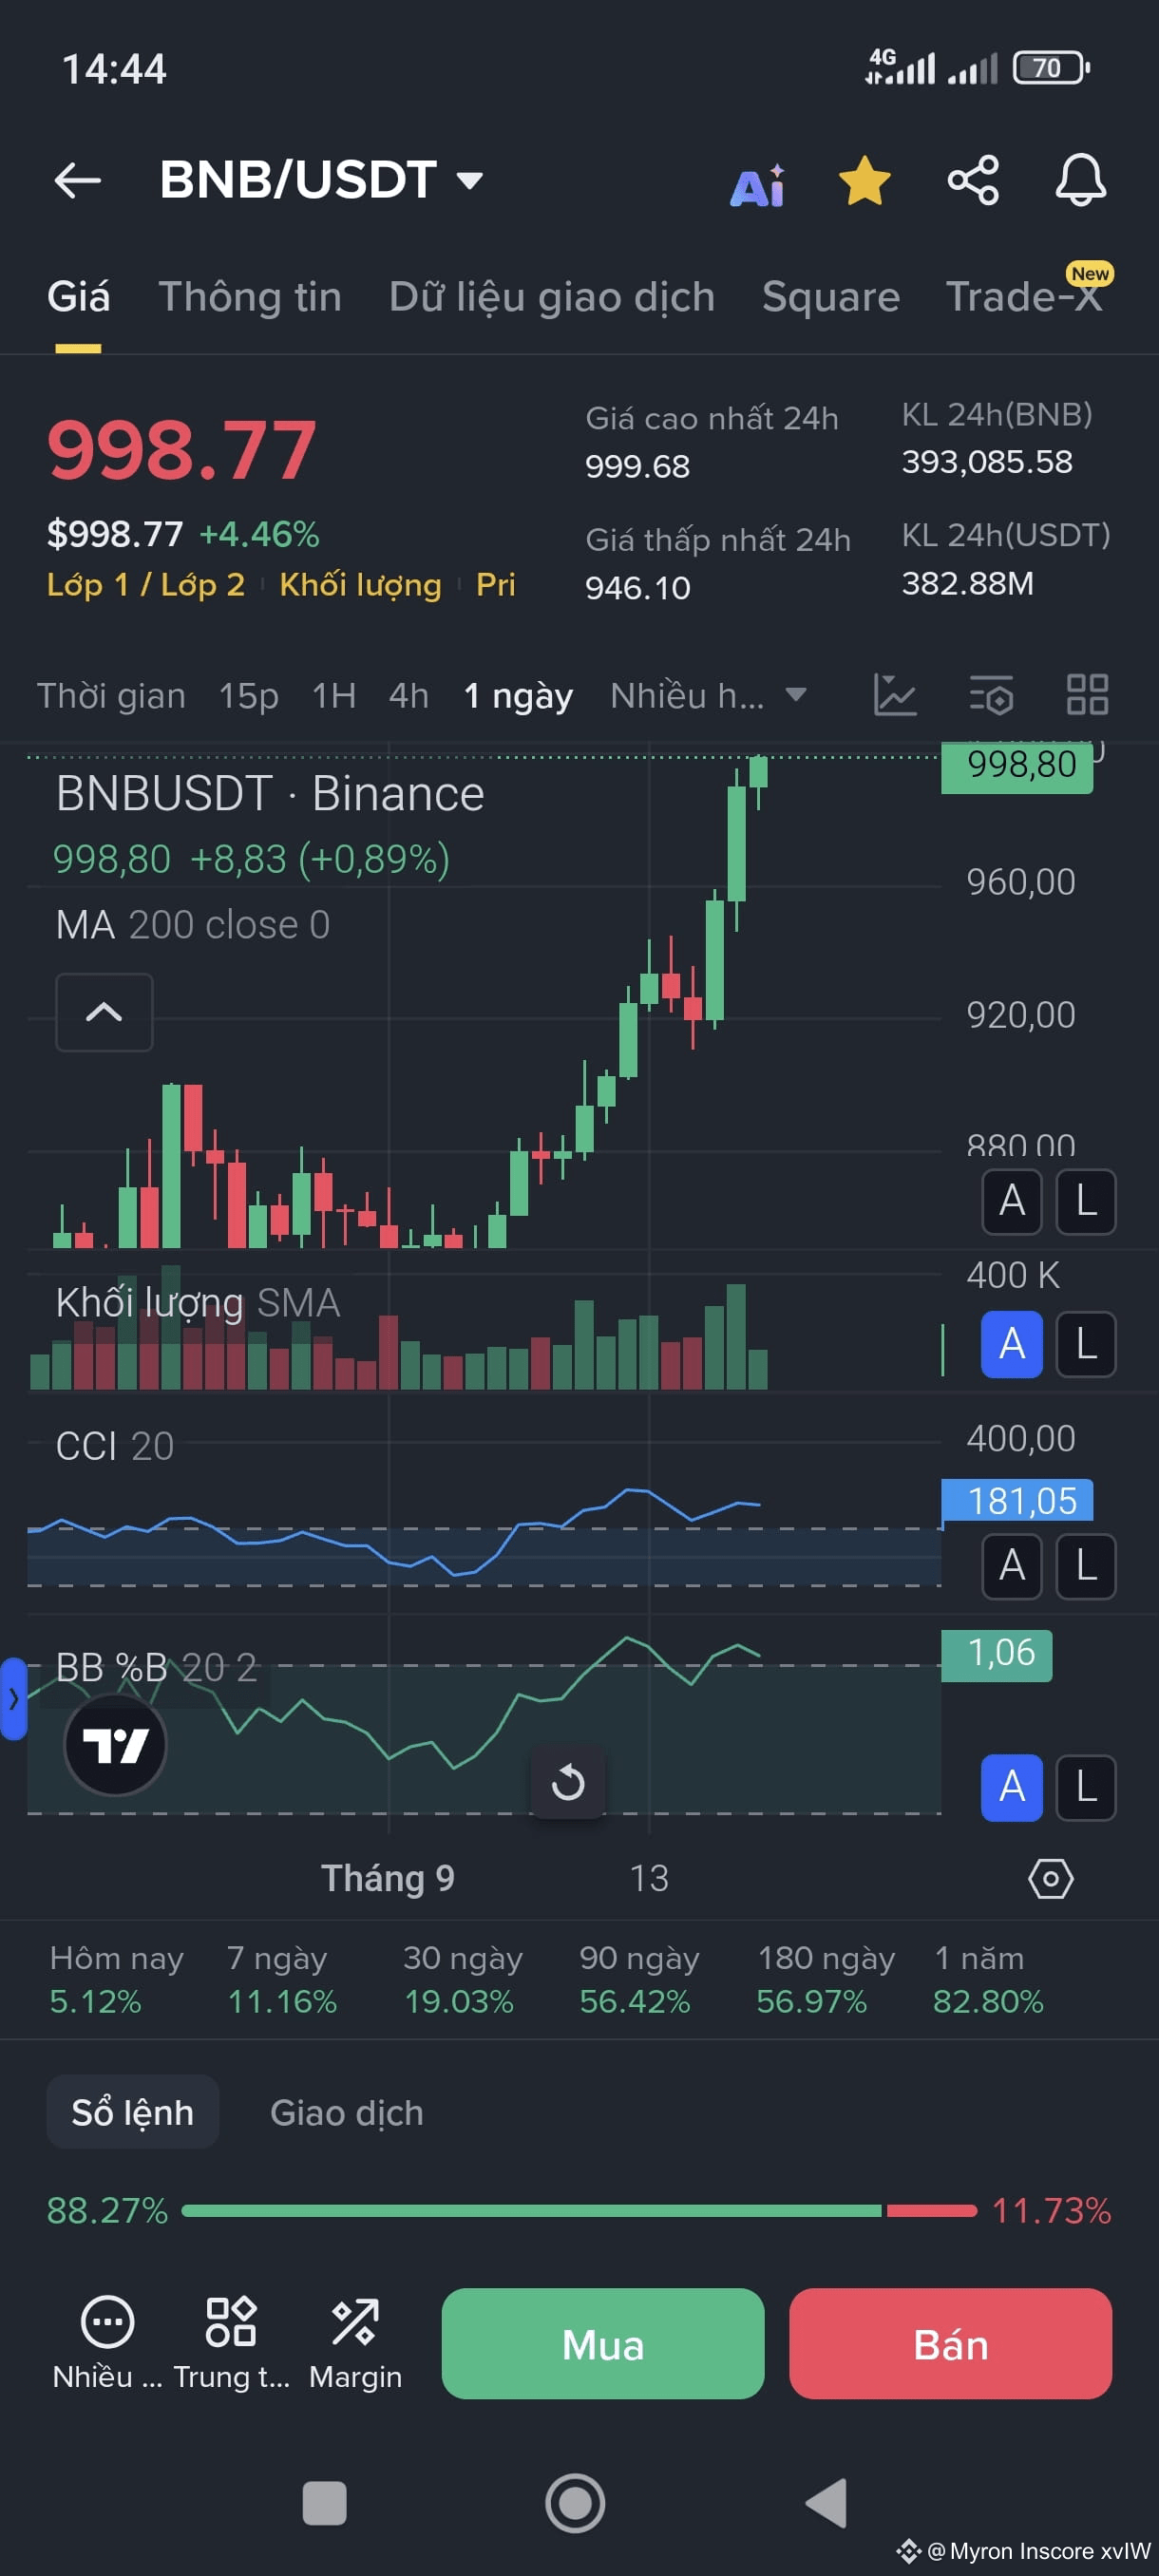1159x2576 pixels.
Task: Tap the buy/sell ratio bar
Action: pos(579,2210)
